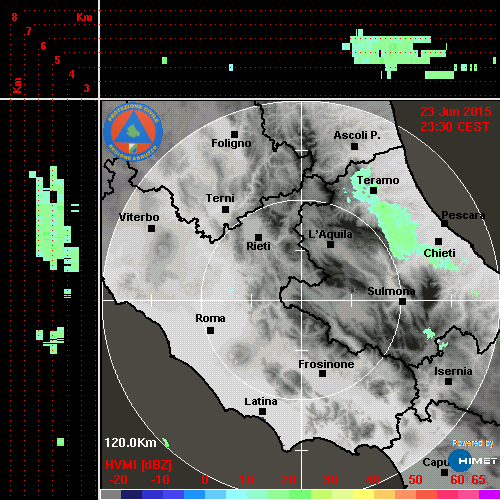The height and width of the screenshot is (500, 500).
Task: Click the Protezione Civile Abruzzo logo
Action: pyautogui.click(x=133, y=132)
